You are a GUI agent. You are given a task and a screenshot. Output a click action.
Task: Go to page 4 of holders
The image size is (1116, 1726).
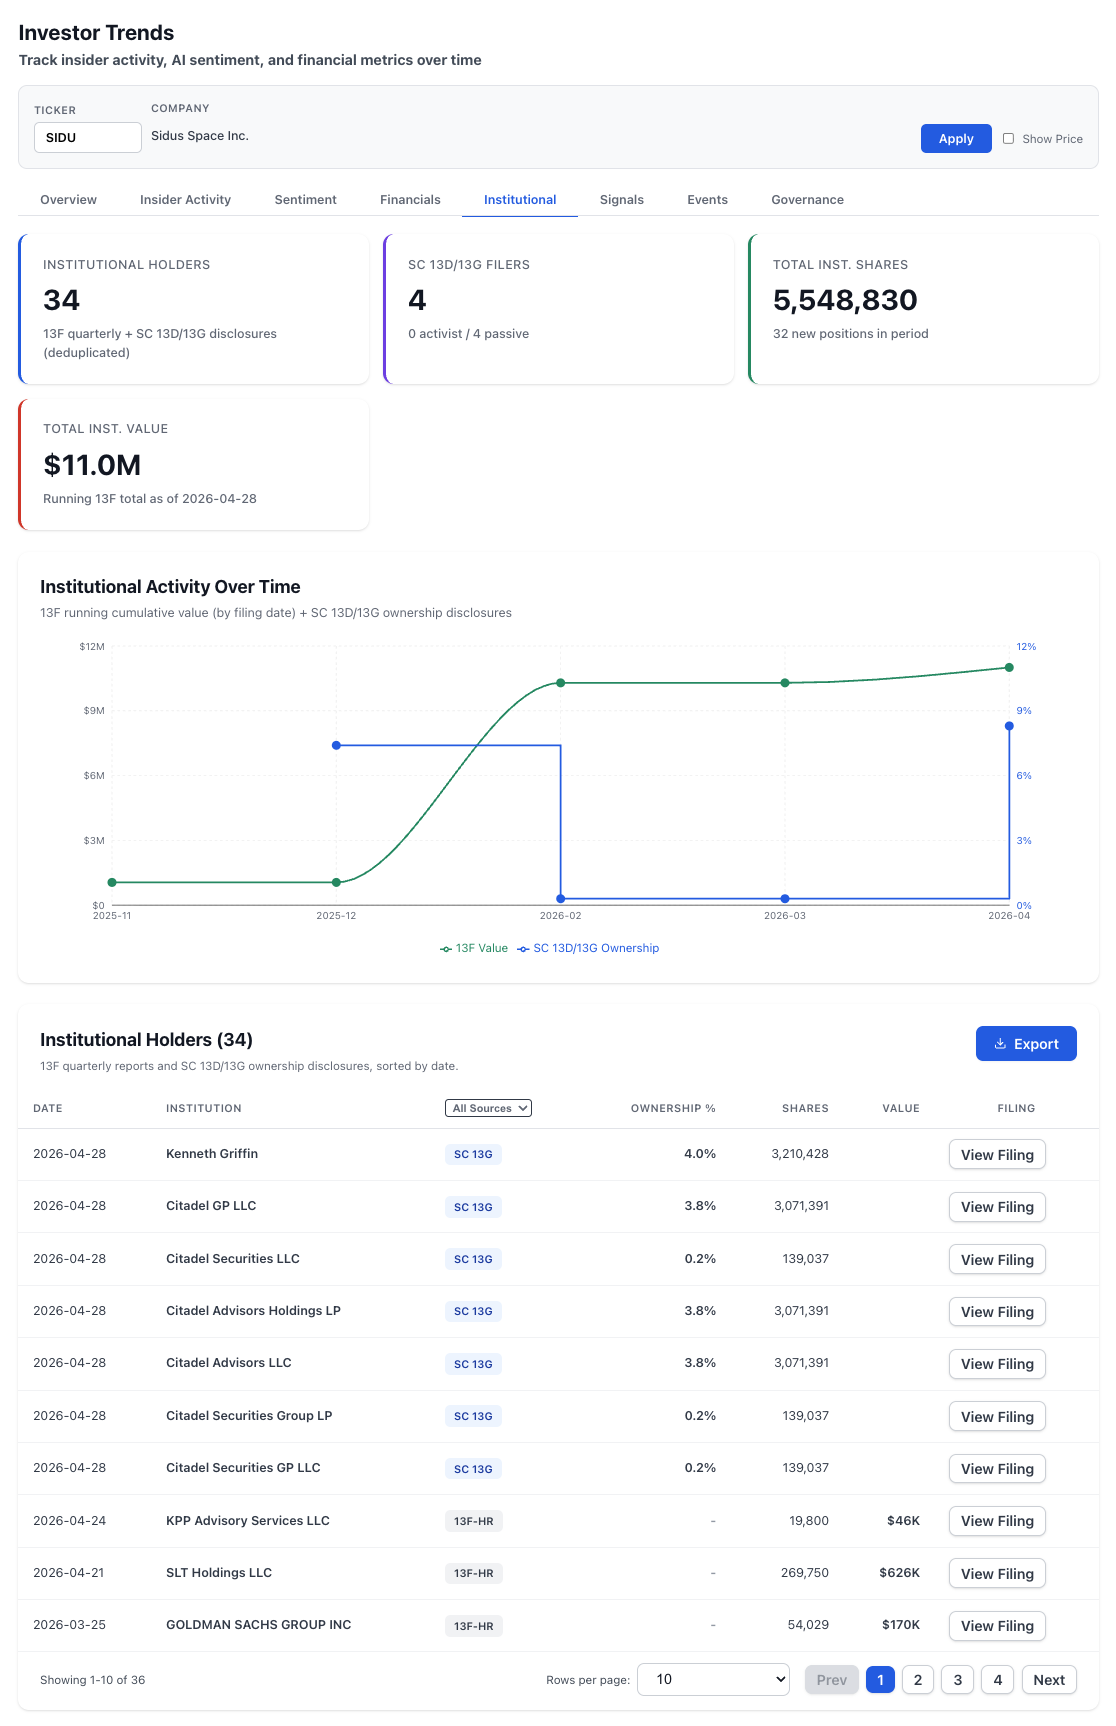pyautogui.click(x=998, y=1680)
